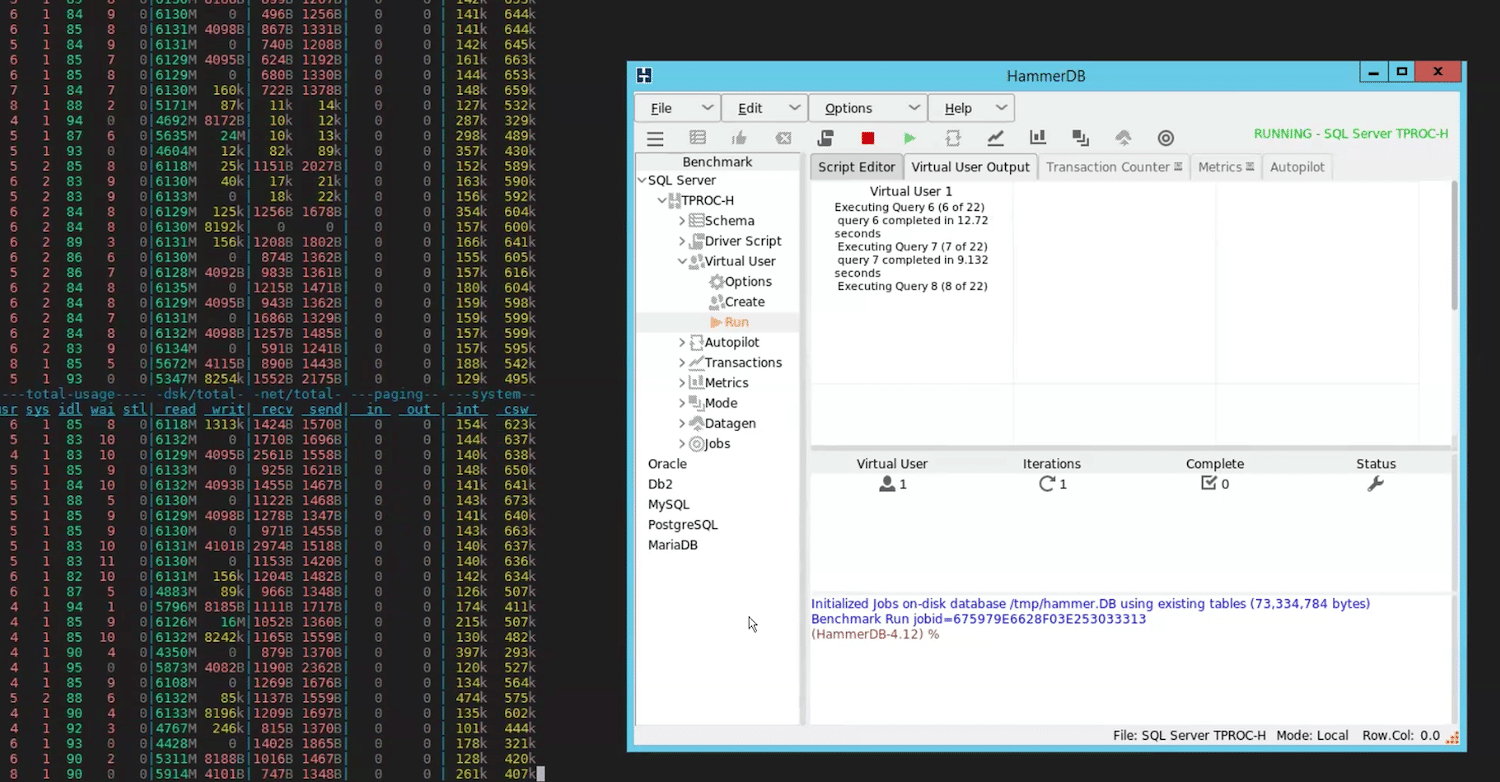Click Row.Col: 0.0 in status bar
The image size is (1500, 782).
click(1401, 735)
